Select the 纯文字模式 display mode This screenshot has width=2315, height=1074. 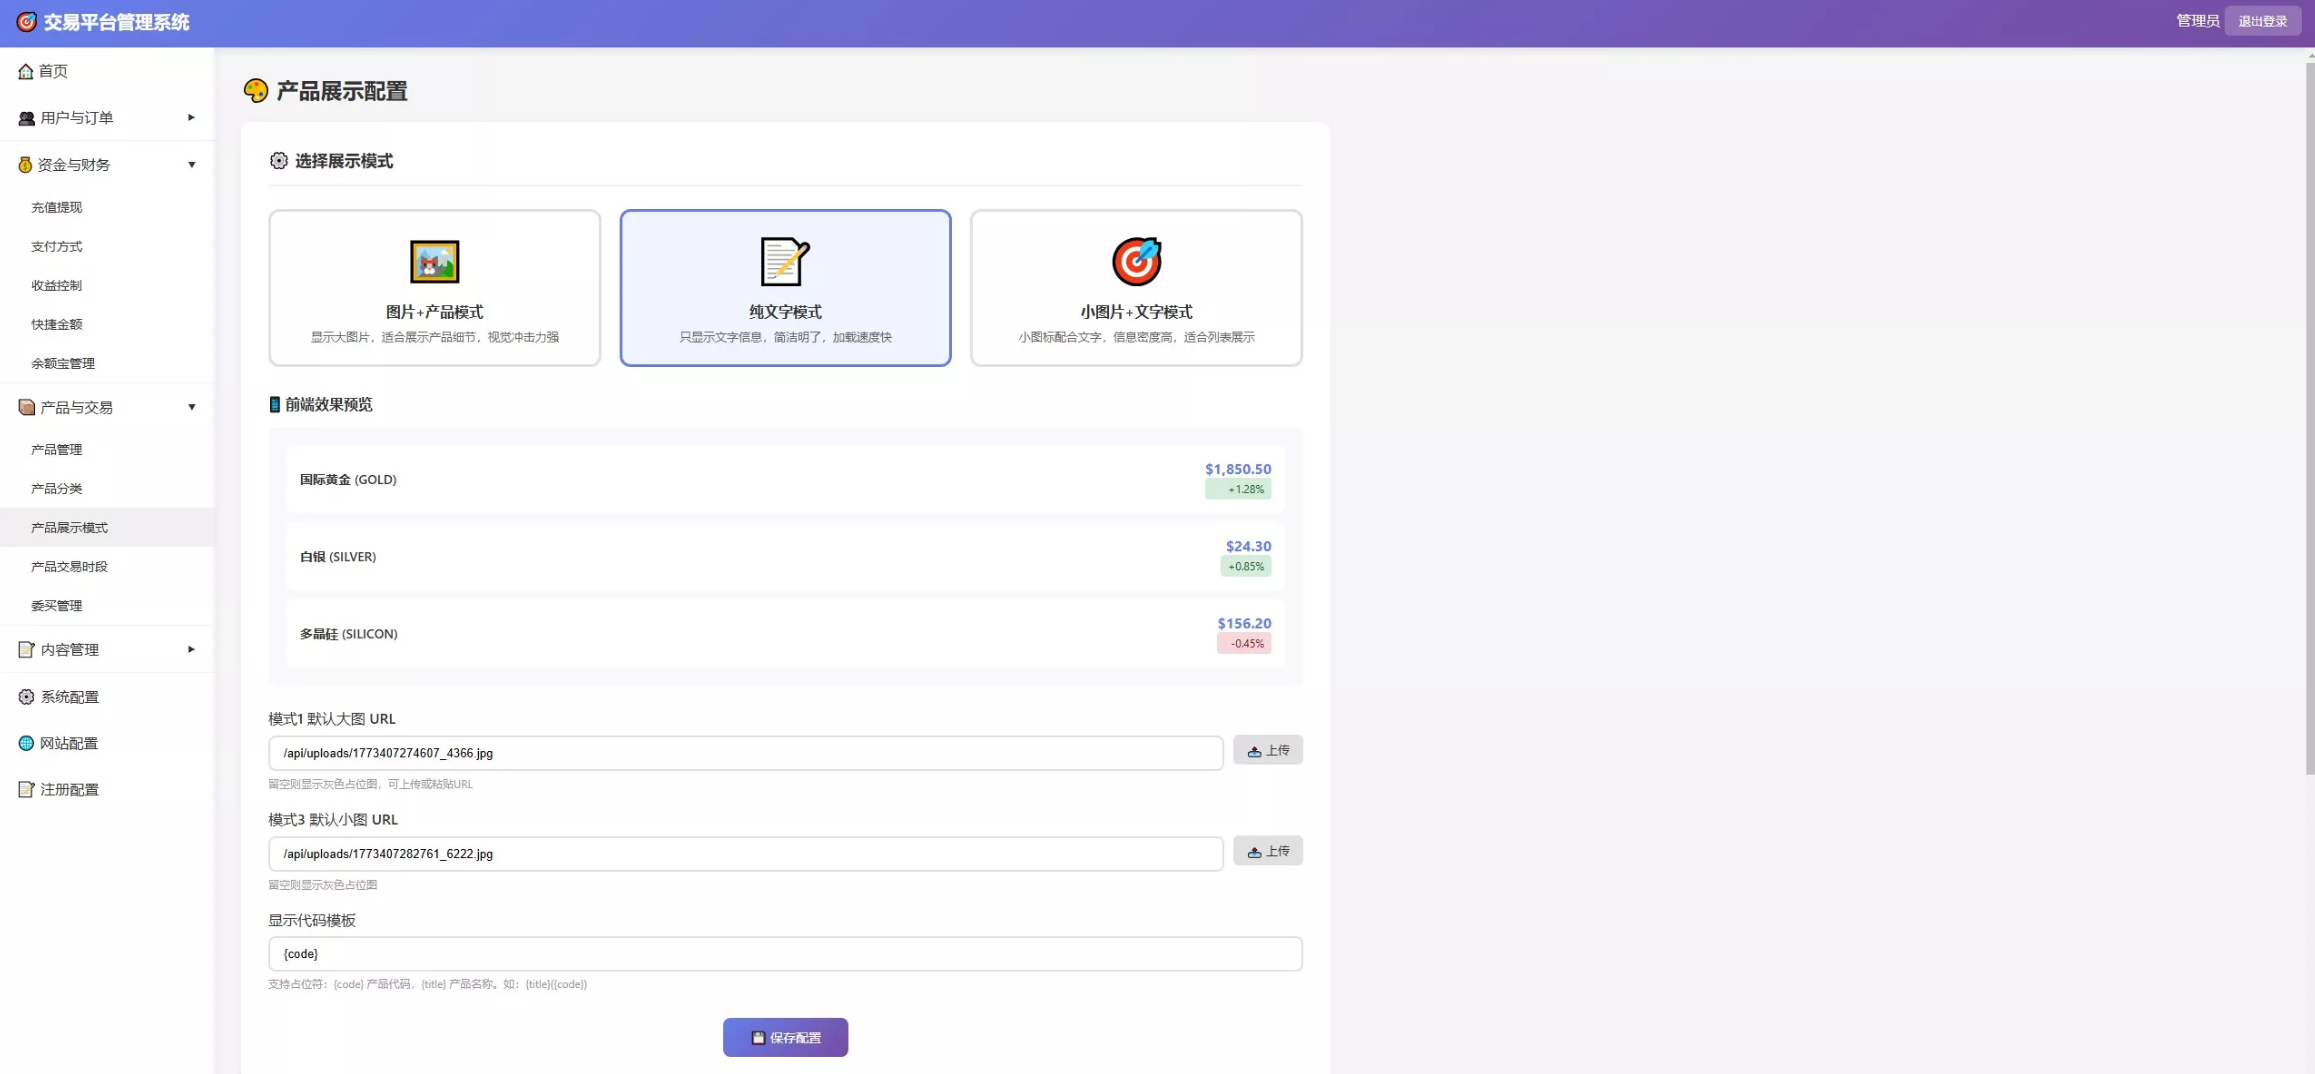tap(785, 288)
